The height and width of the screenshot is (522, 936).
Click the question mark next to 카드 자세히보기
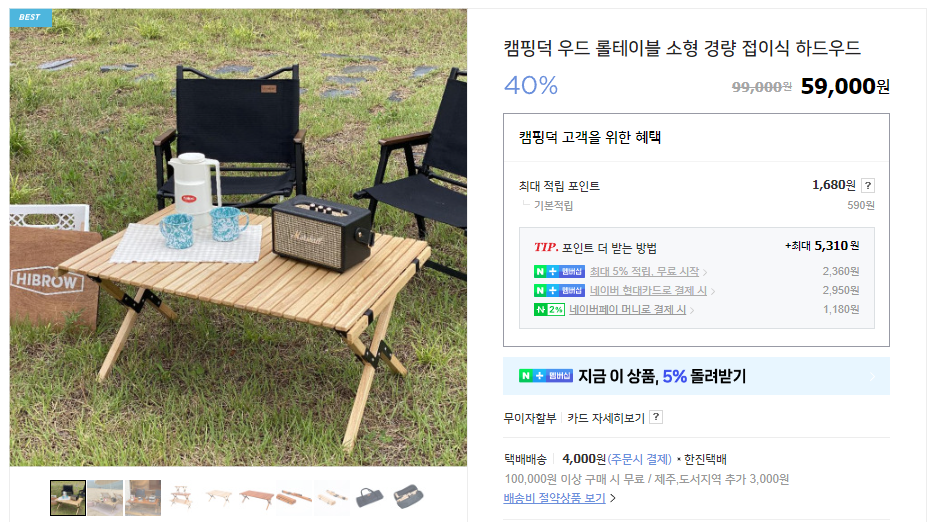(656, 417)
